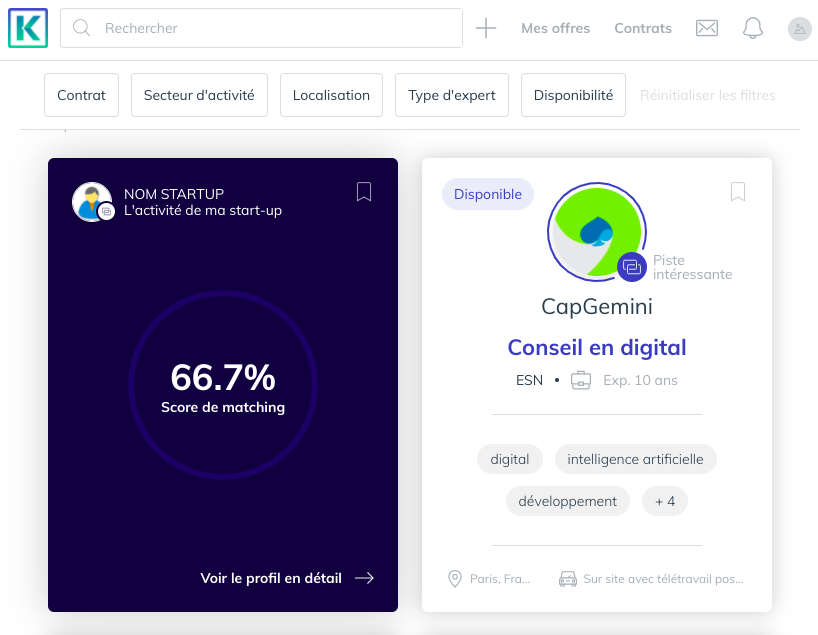818x635 pixels.
Task: Click the NOM STARTUP avatar icon
Action: pos(91,201)
